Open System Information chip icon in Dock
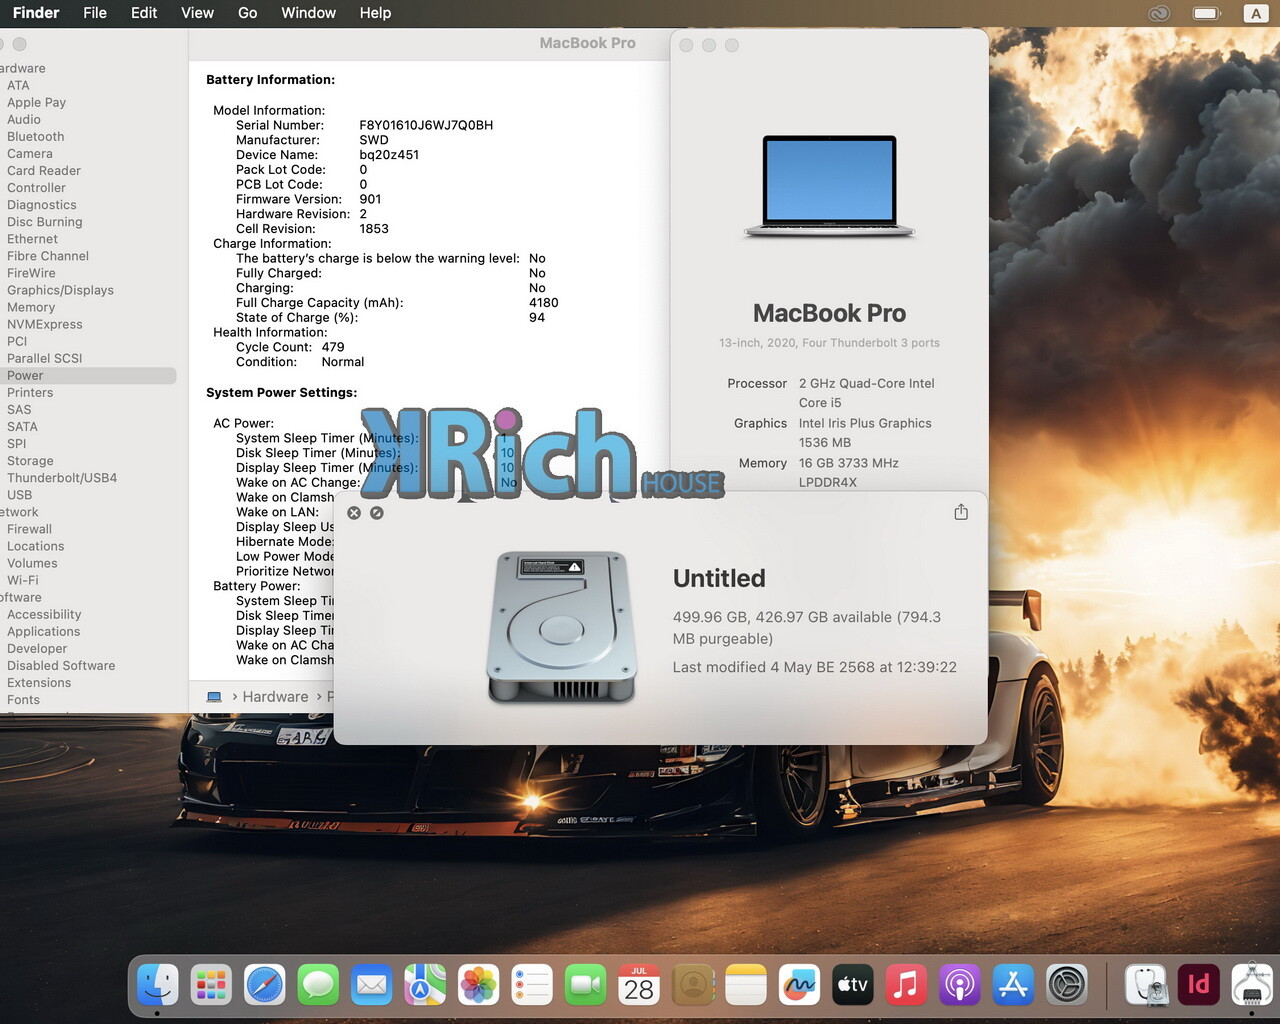 pyautogui.click(x=1252, y=985)
